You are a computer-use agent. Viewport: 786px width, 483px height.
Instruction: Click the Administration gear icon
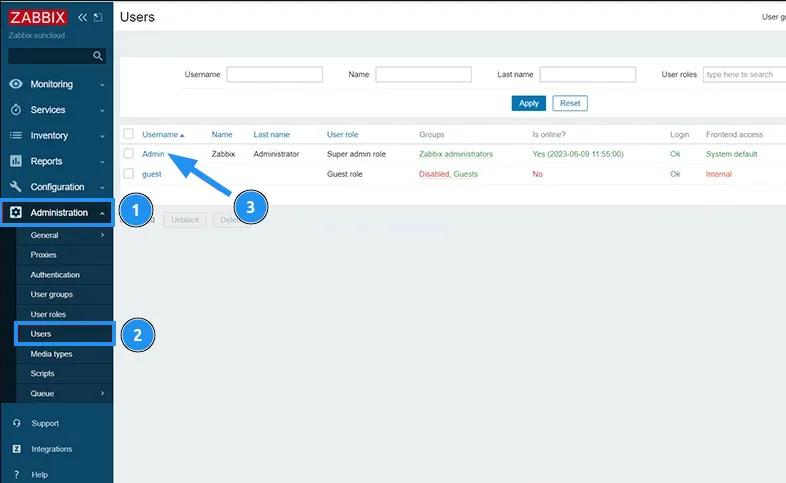[x=16, y=212]
